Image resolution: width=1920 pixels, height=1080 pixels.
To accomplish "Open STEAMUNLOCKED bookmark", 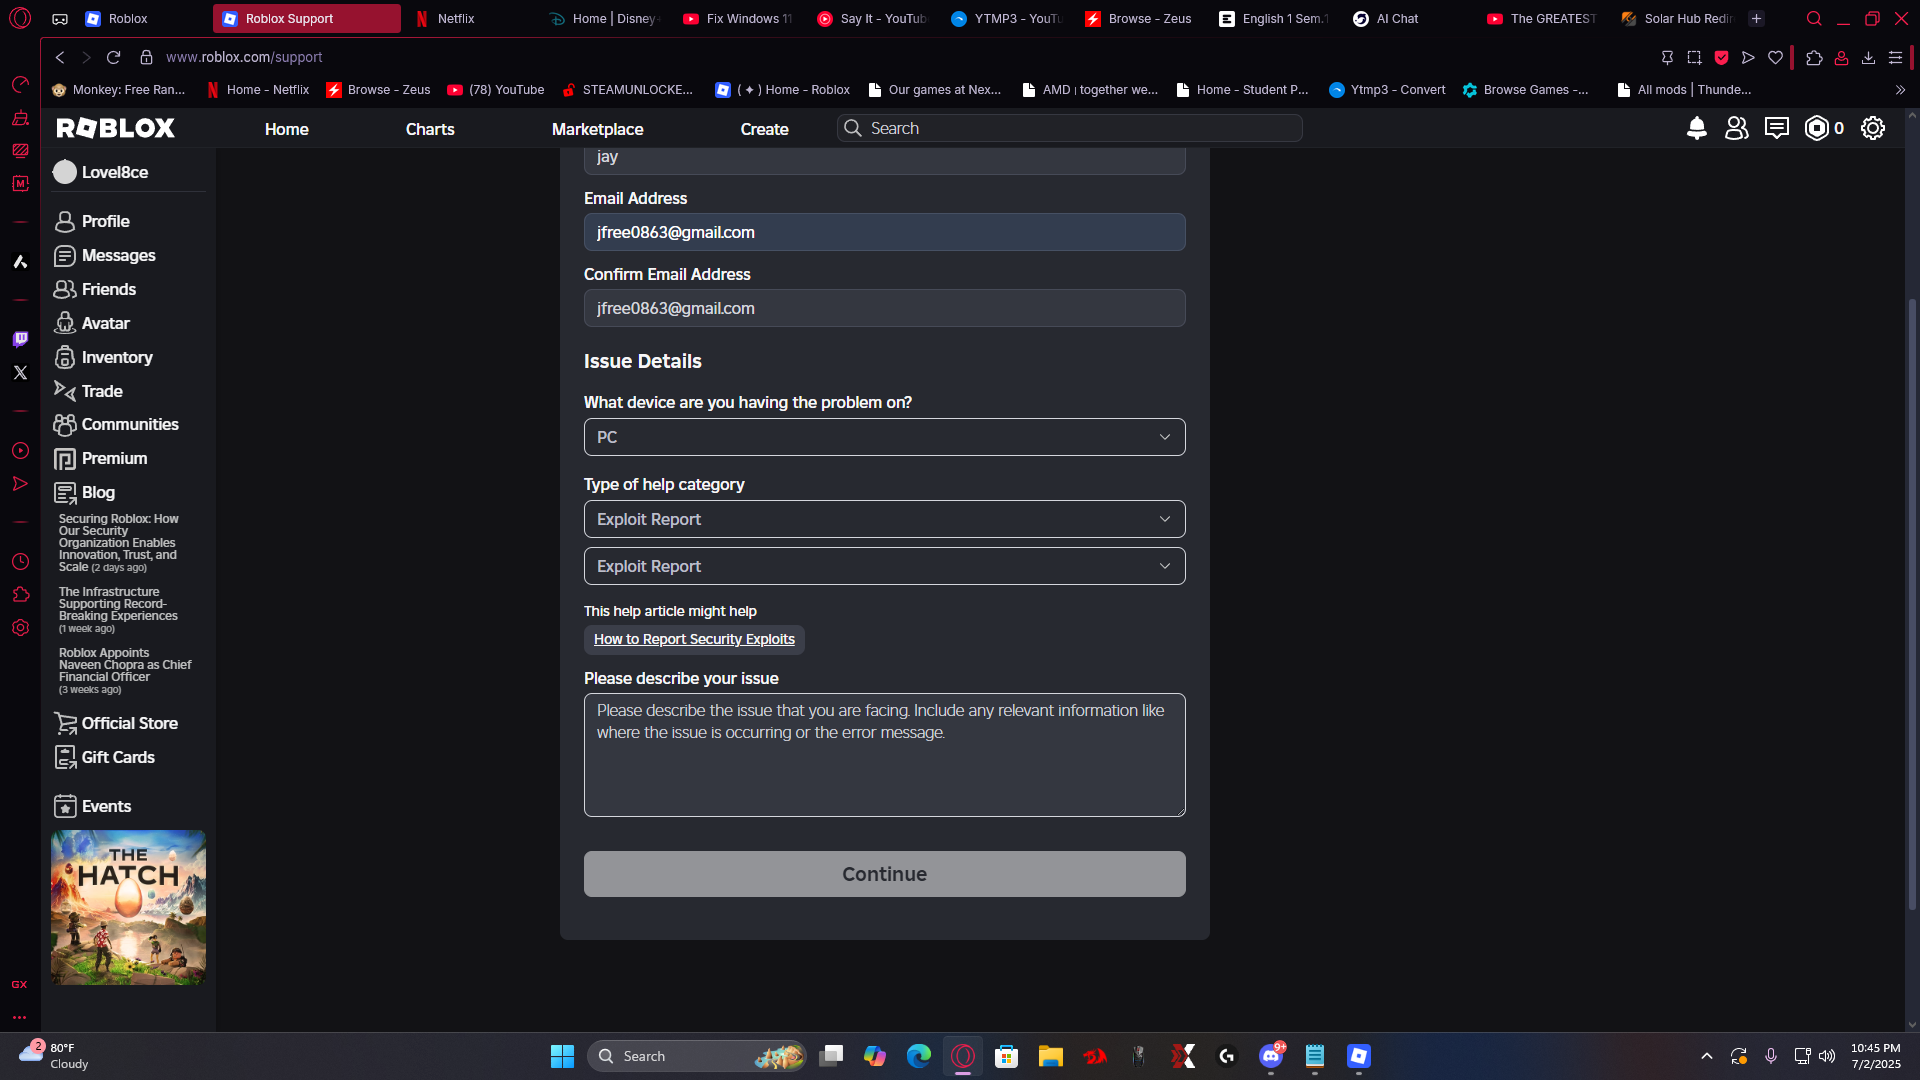I will [x=627, y=90].
